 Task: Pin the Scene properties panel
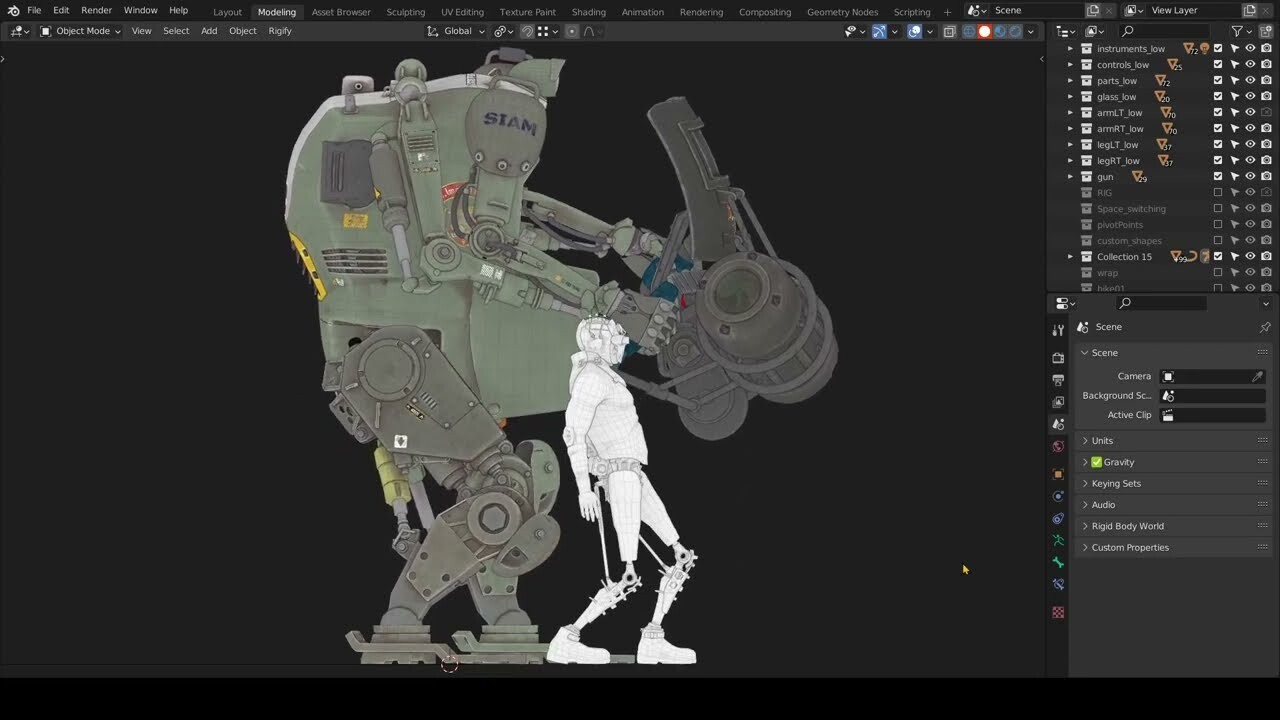[1265, 326]
